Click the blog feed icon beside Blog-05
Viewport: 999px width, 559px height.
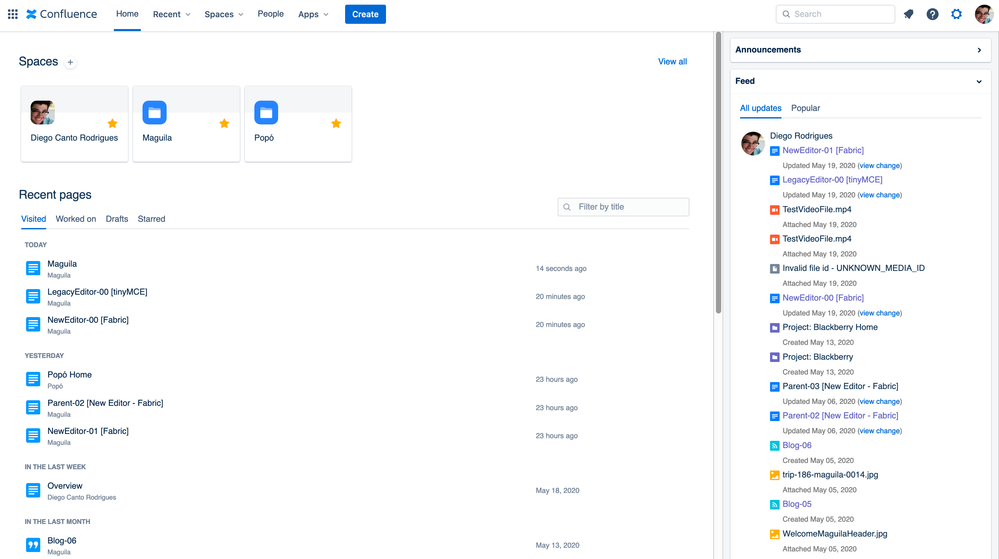(775, 505)
